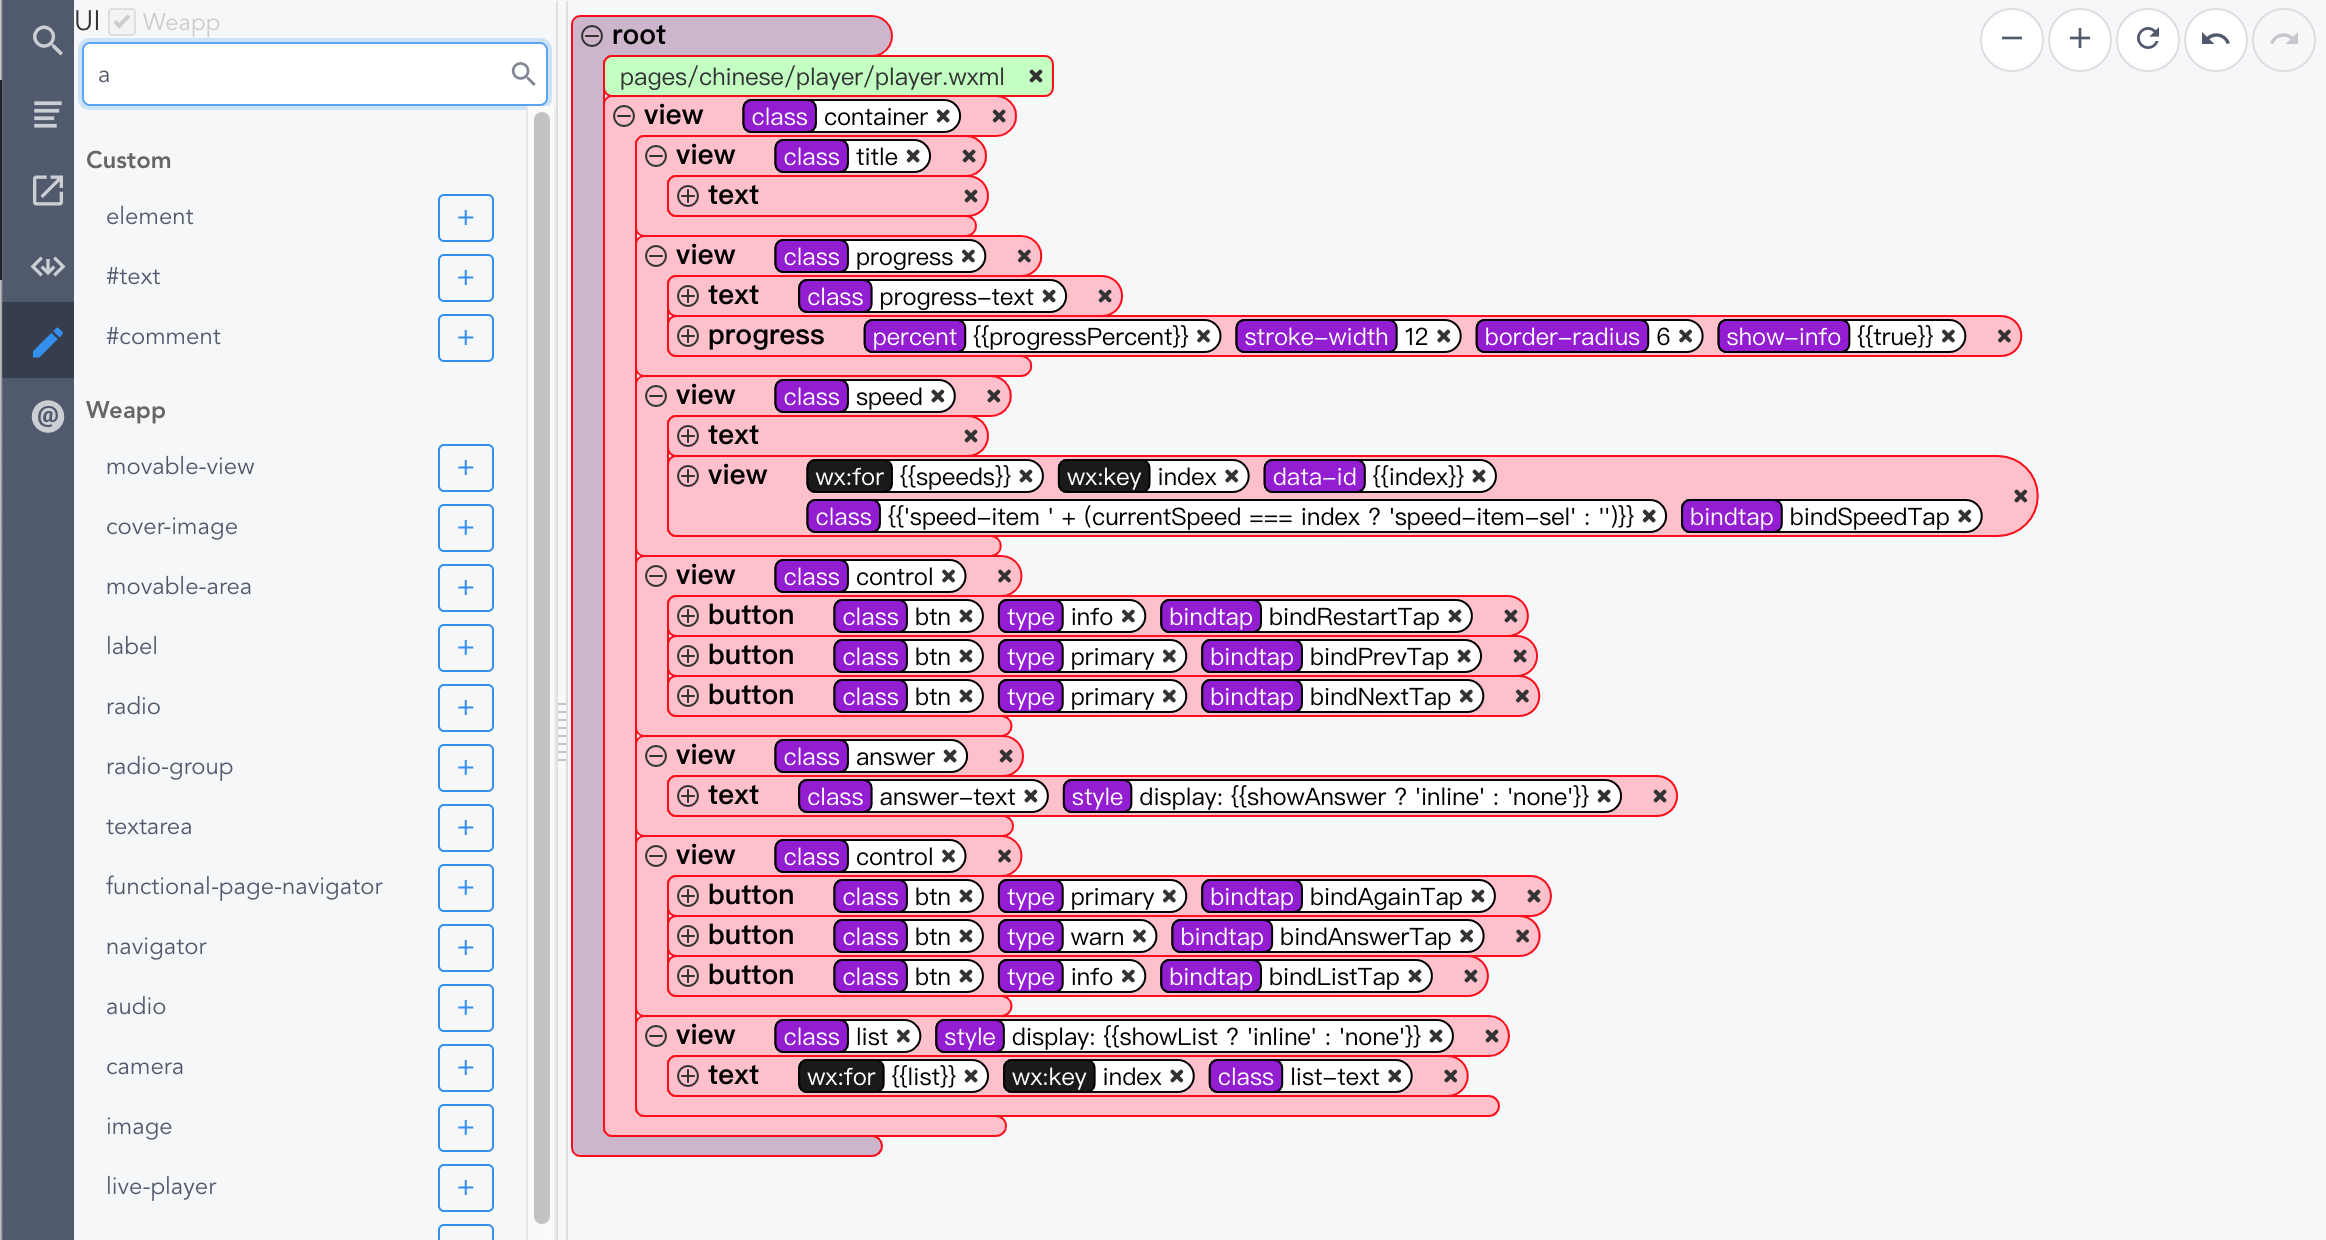Image resolution: width=2326 pixels, height=1240 pixels.
Task: Toggle the Weapp checkbox
Action: (x=122, y=21)
